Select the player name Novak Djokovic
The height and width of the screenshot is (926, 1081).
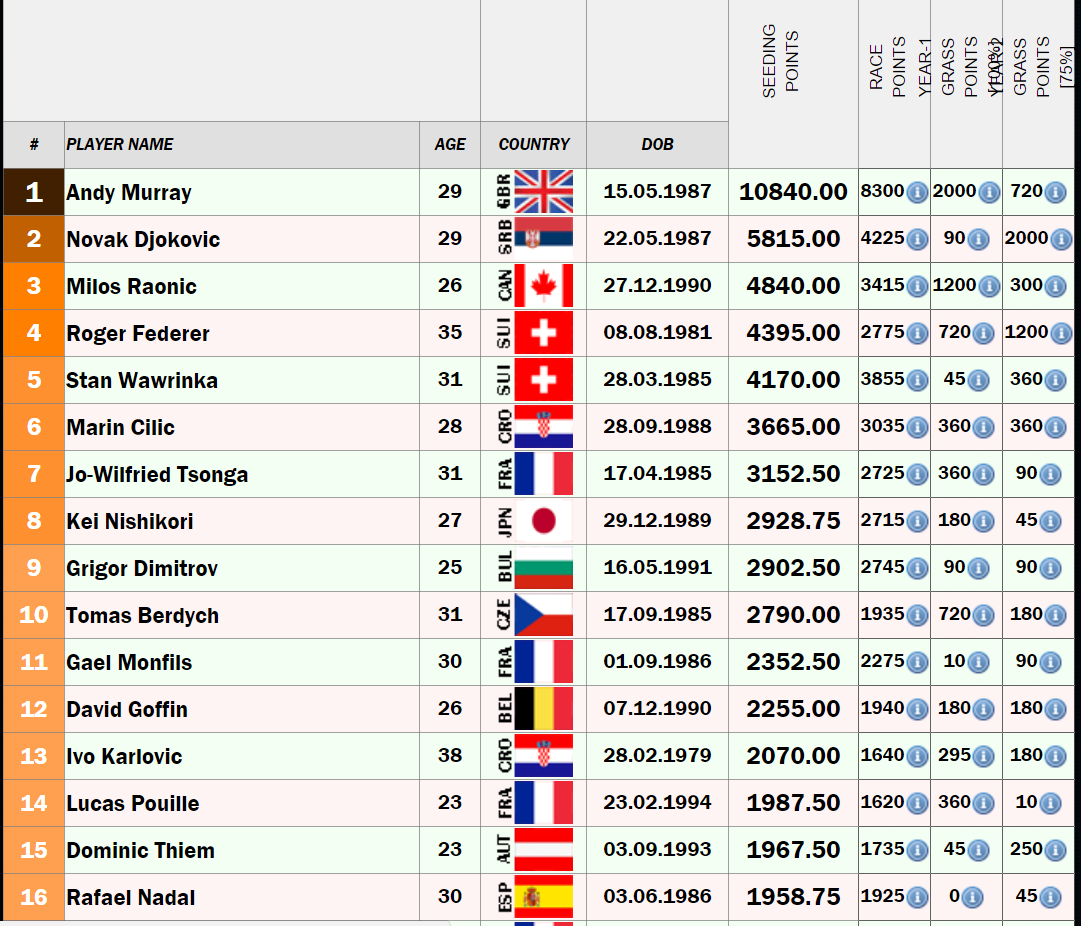click(x=143, y=239)
